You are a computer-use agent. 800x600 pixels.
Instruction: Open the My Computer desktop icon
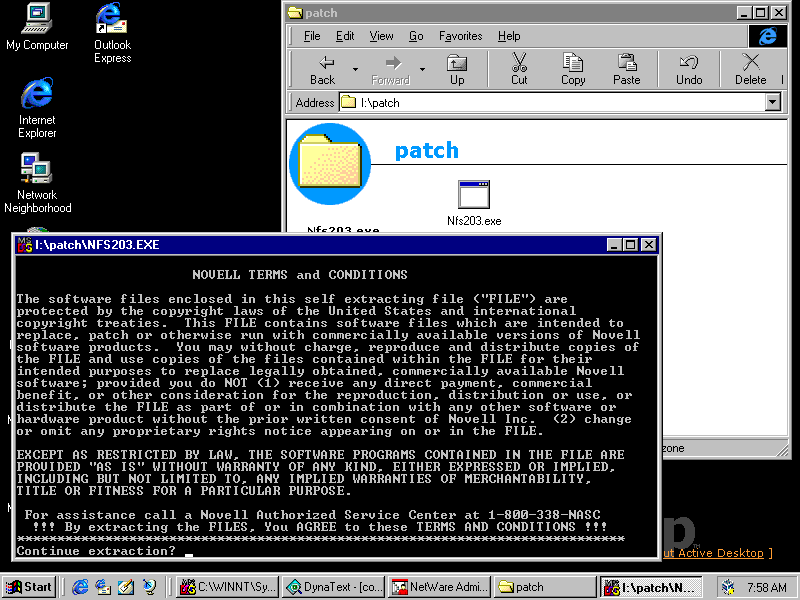point(37,27)
